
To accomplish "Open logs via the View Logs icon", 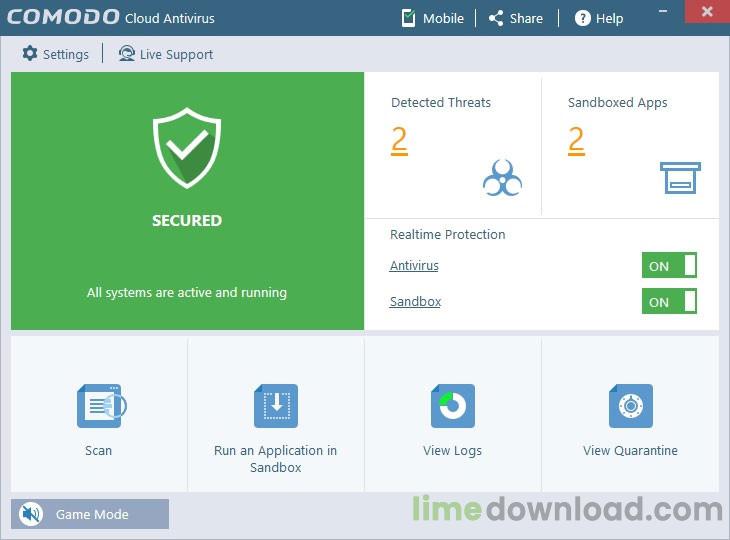I will 453,405.
